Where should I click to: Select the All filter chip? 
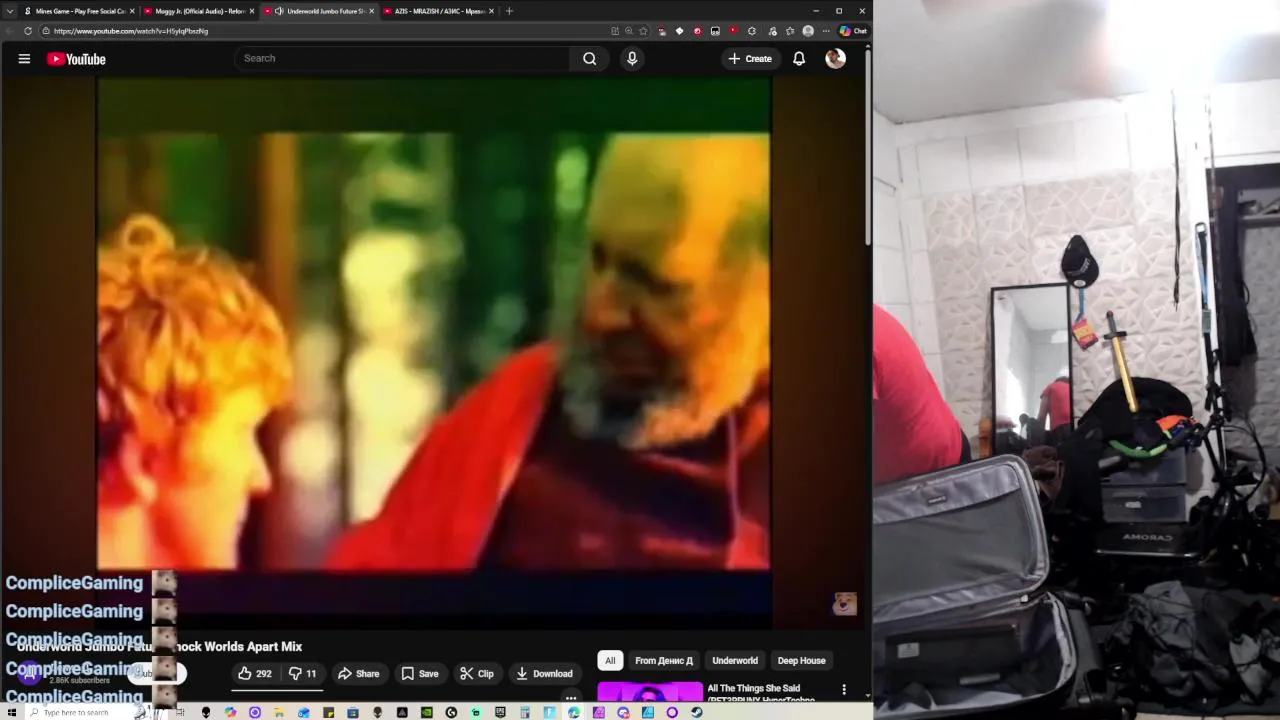click(x=610, y=660)
